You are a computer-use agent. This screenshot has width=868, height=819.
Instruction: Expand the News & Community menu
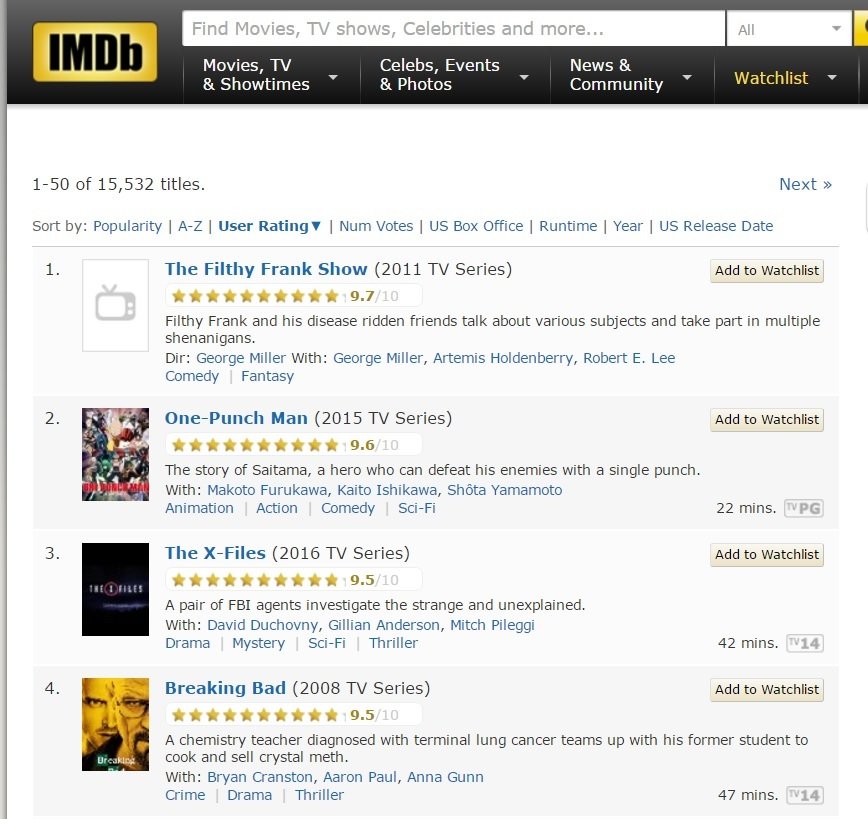[631, 75]
